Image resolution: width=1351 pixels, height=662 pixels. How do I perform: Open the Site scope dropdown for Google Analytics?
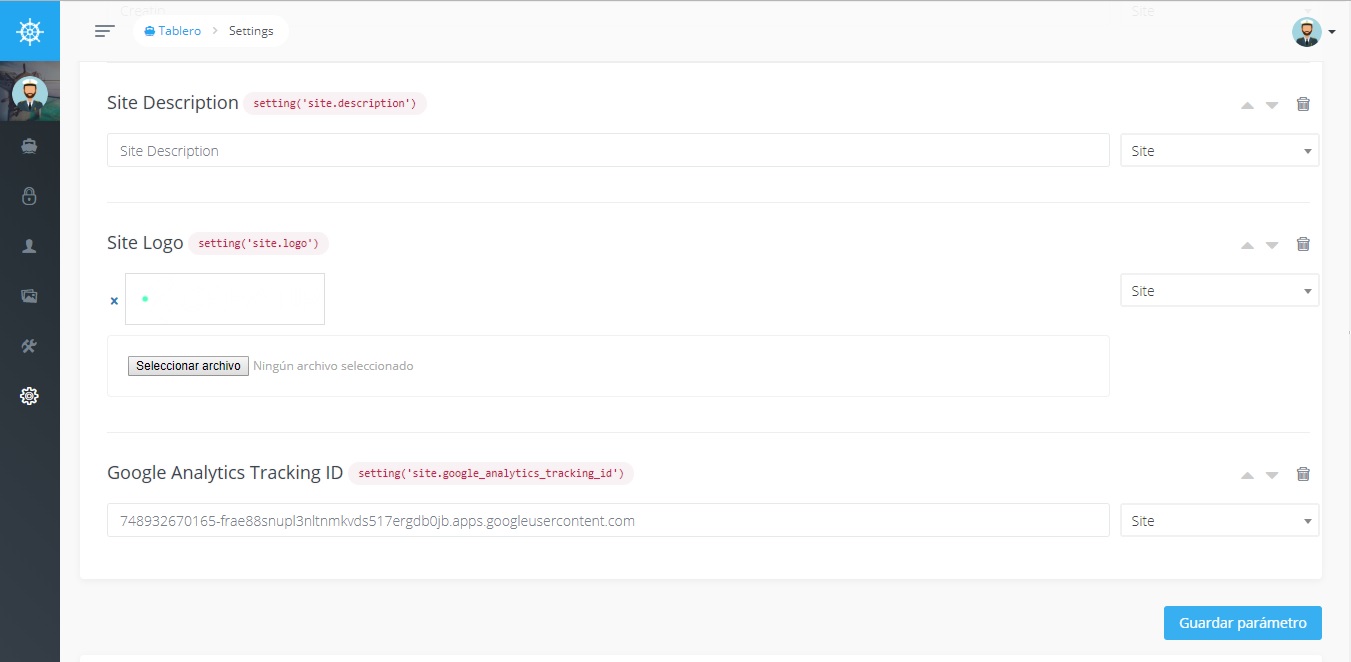click(x=1219, y=520)
